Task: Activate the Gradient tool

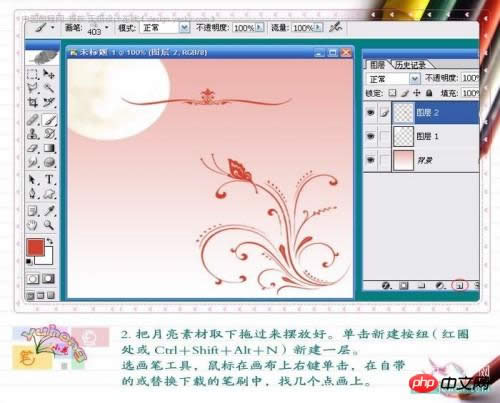Action: click(49, 148)
